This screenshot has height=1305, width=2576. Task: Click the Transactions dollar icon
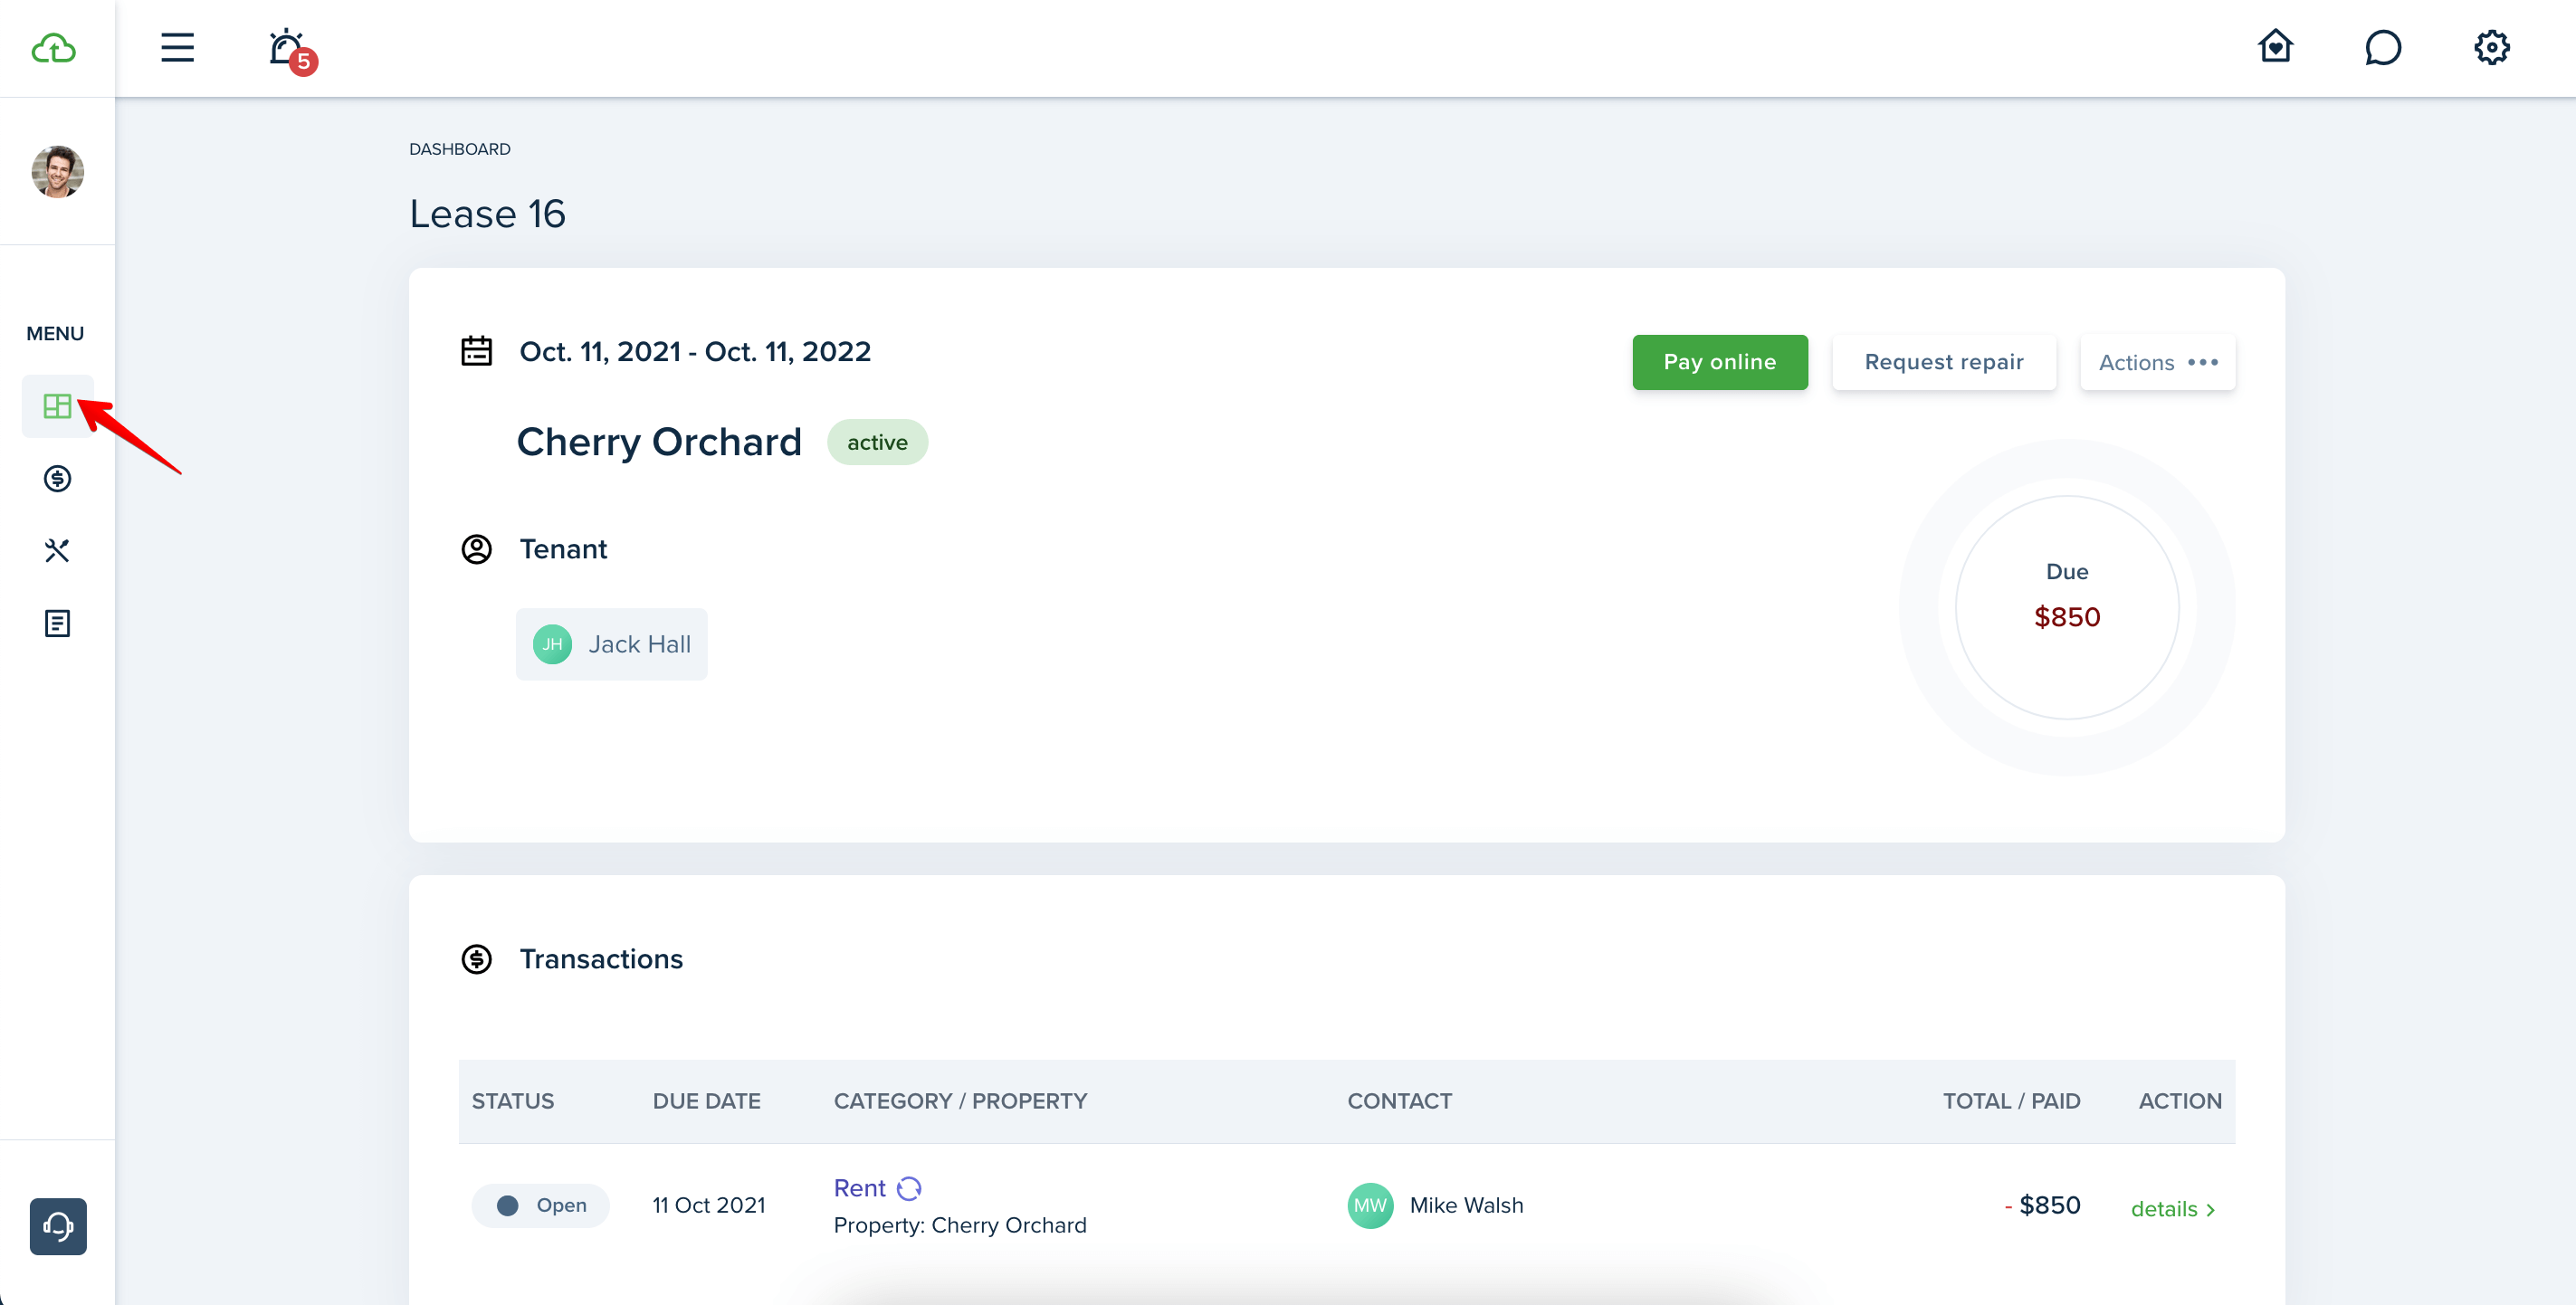(476, 959)
